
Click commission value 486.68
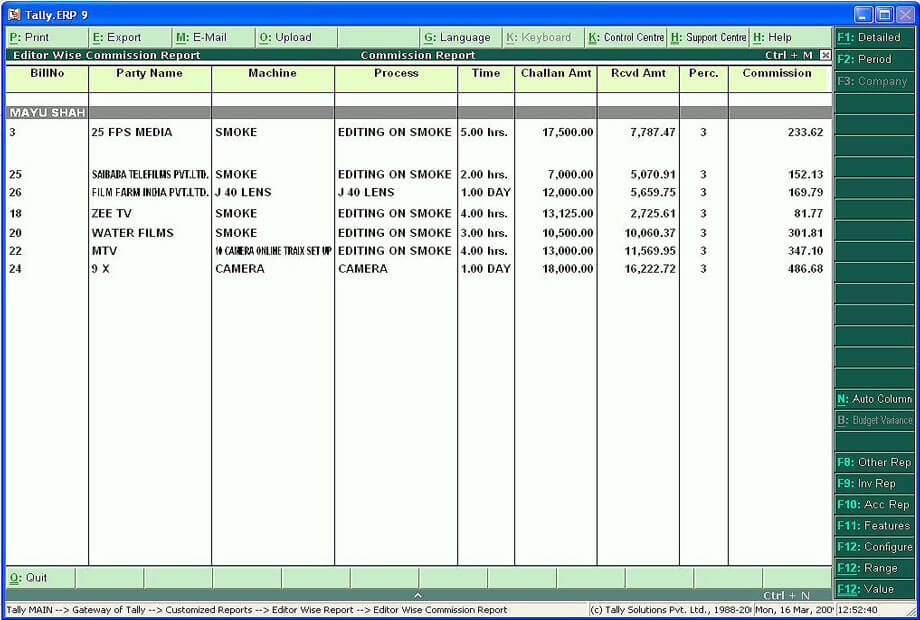click(806, 269)
